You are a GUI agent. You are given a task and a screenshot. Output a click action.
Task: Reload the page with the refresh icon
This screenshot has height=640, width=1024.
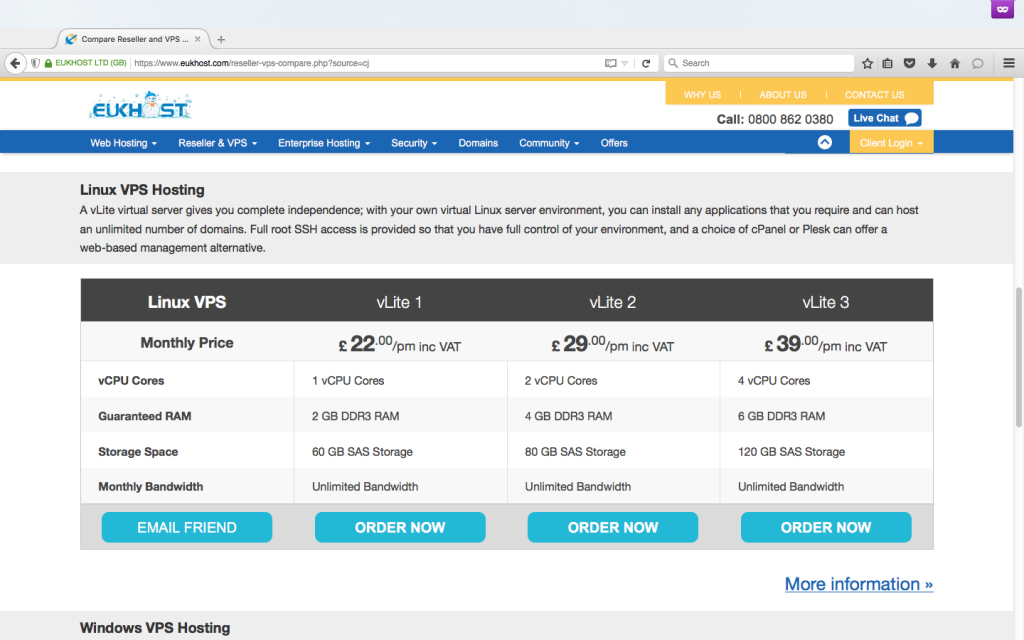click(x=646, y=63)
